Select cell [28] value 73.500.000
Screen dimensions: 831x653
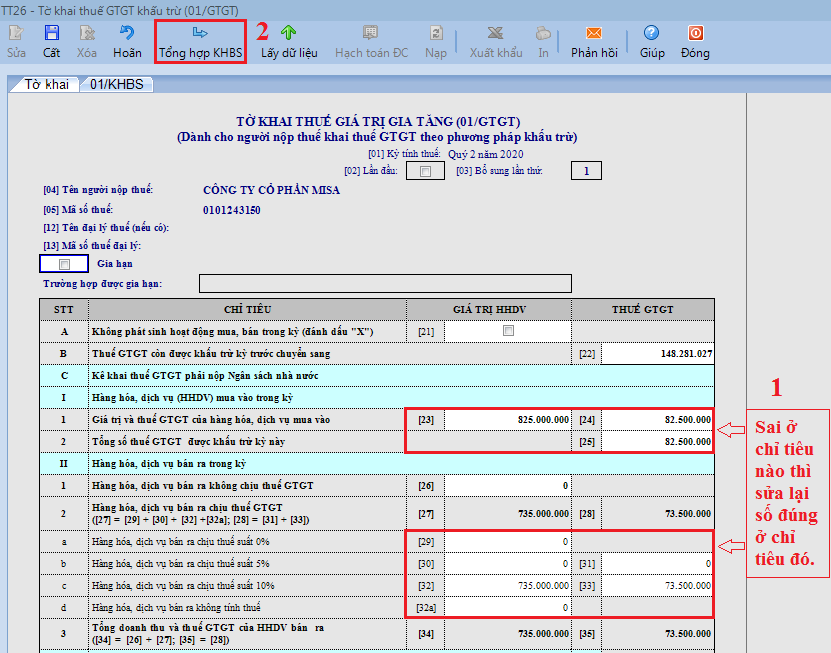[657, 514]
